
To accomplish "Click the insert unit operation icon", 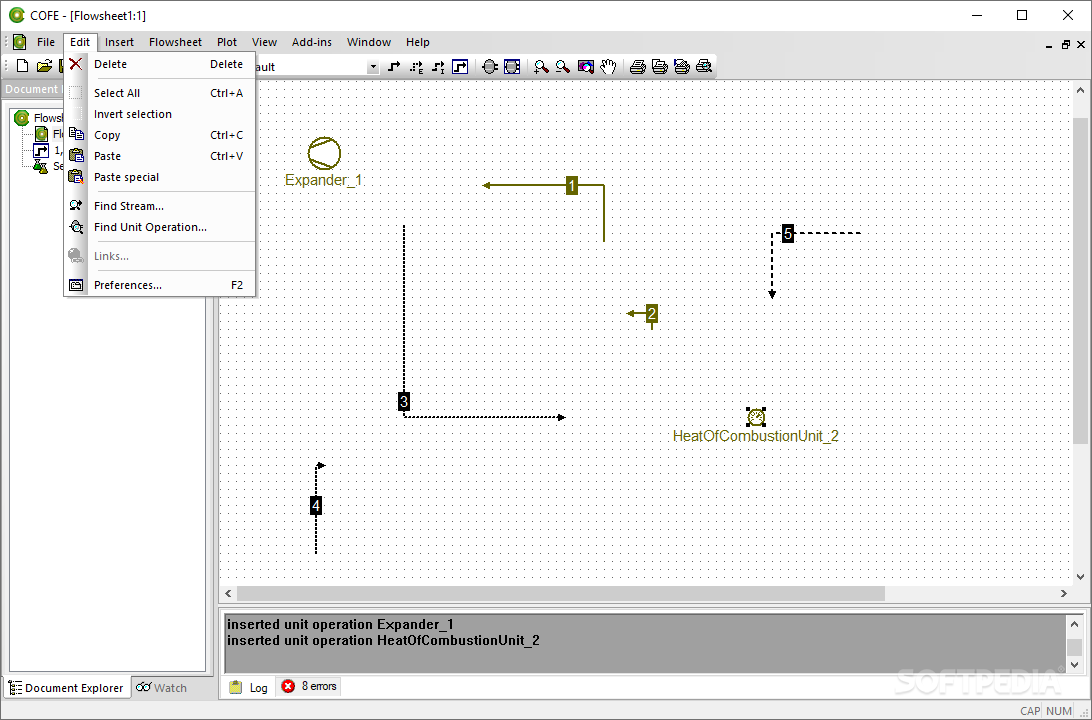I will 490,67.
